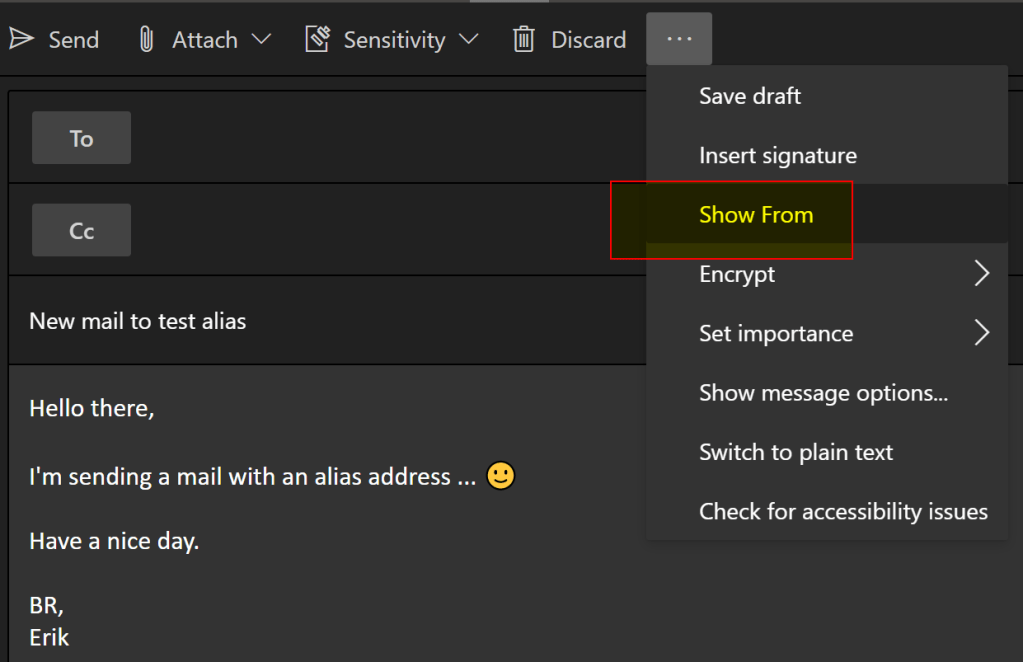Screen dimensions: 1023x662
Task: Expand the Set importance submenu arrow
Action: pos(982,333)
